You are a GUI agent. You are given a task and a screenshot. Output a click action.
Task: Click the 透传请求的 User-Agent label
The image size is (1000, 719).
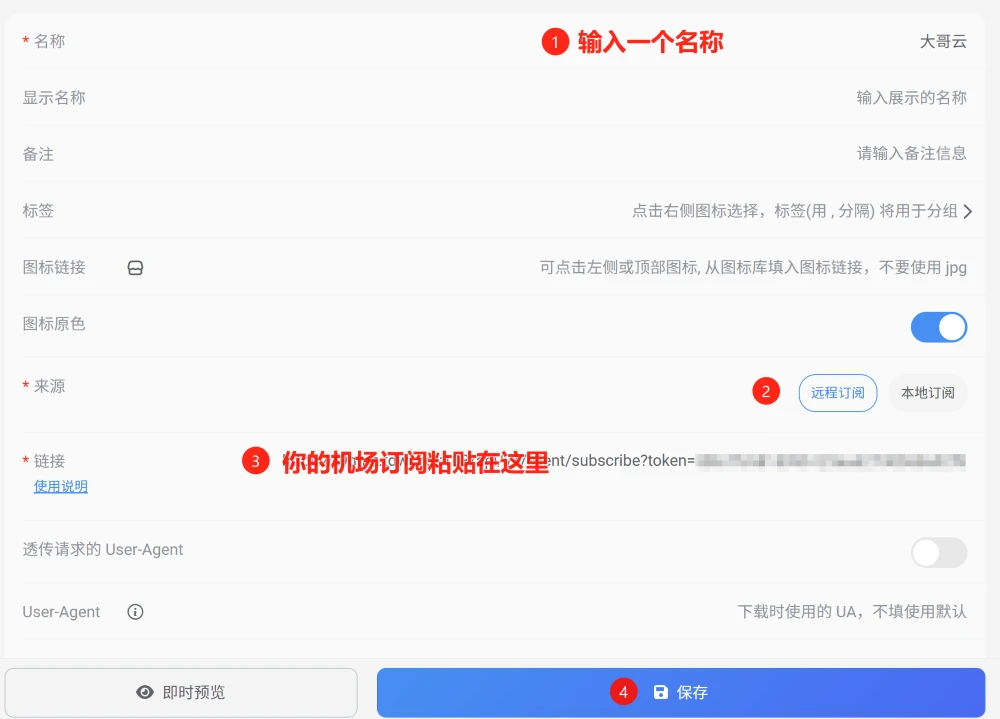point(103,549)
